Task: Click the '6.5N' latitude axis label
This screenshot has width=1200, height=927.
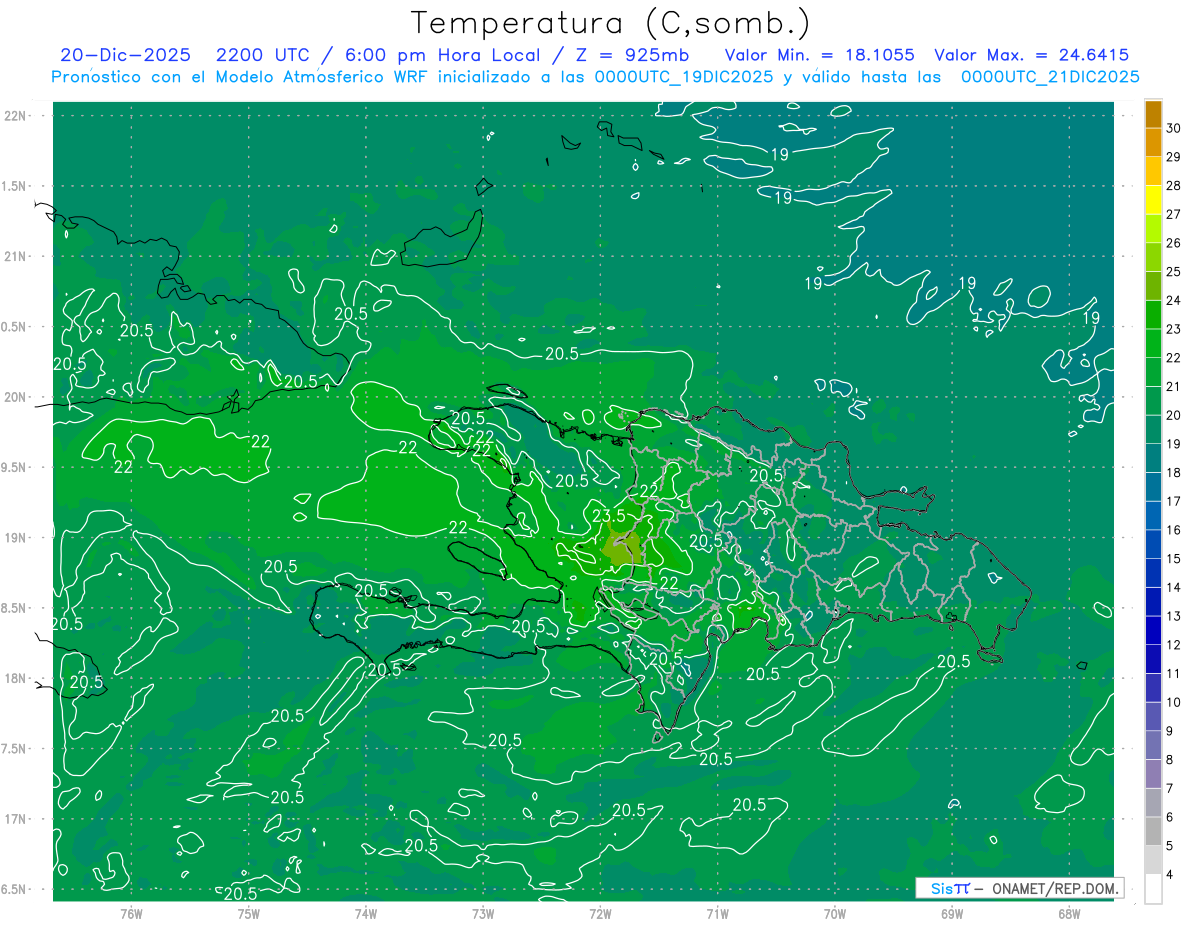Action: (x=13, y=890)
